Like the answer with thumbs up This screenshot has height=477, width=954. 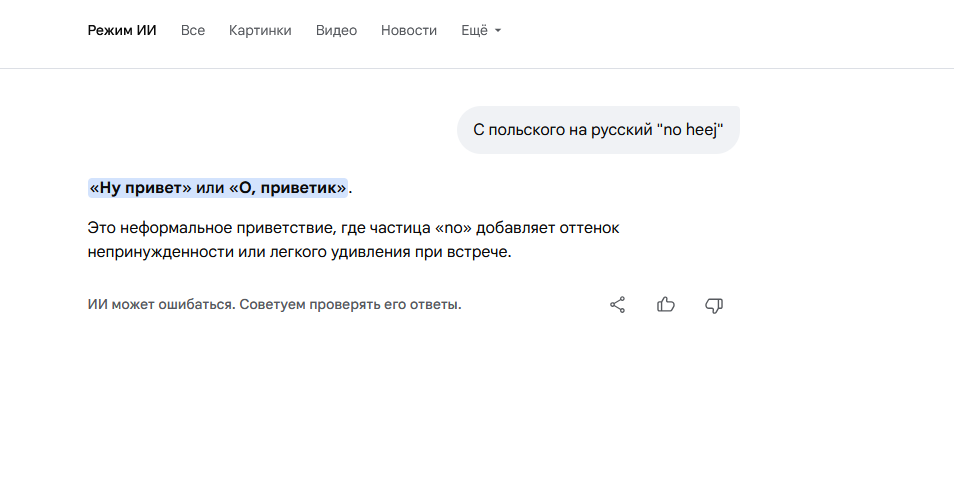[666, 305]
